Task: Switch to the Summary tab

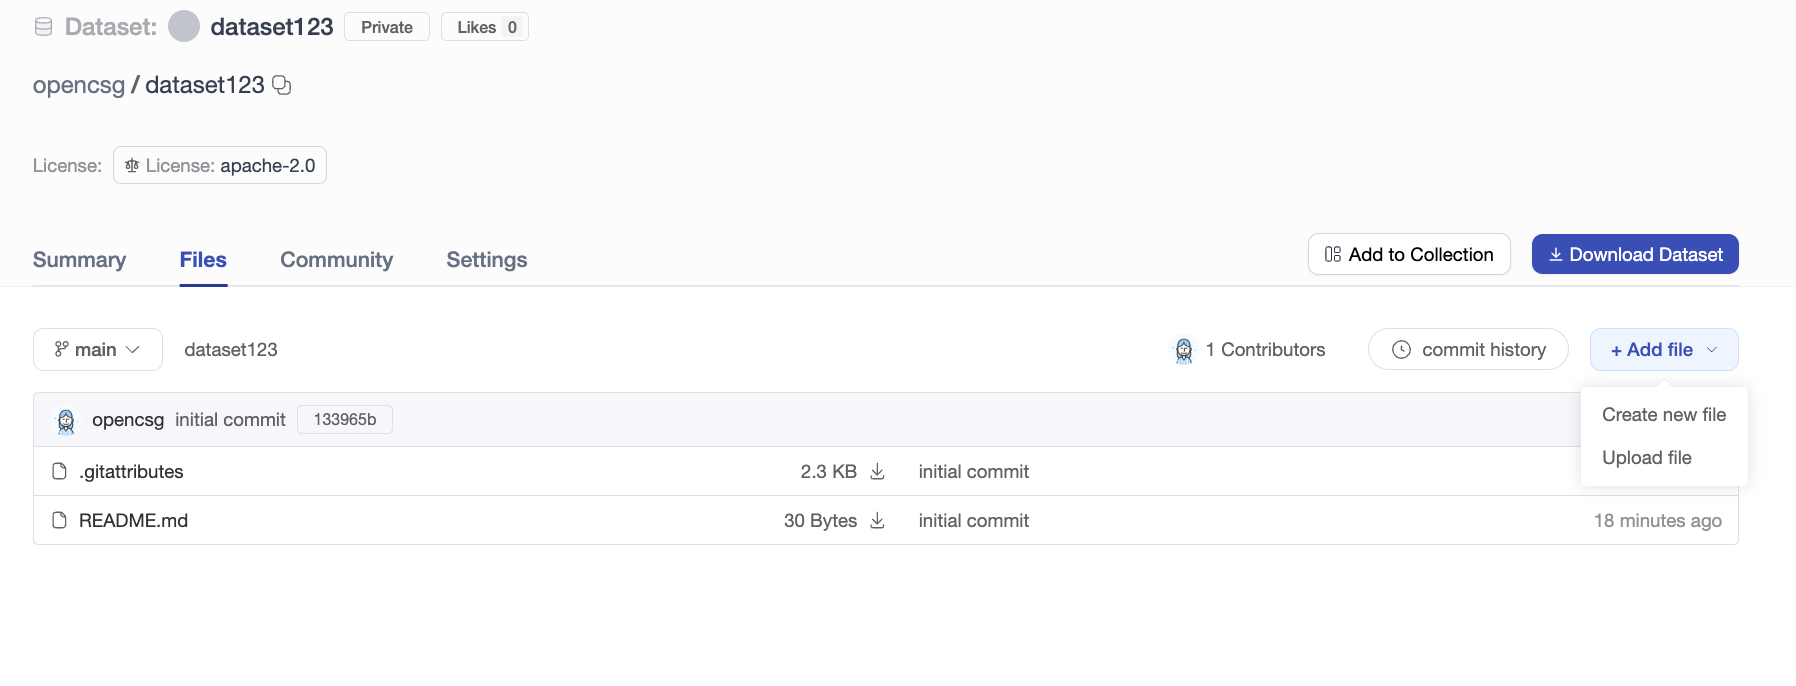Action: (x=79, y=260)
